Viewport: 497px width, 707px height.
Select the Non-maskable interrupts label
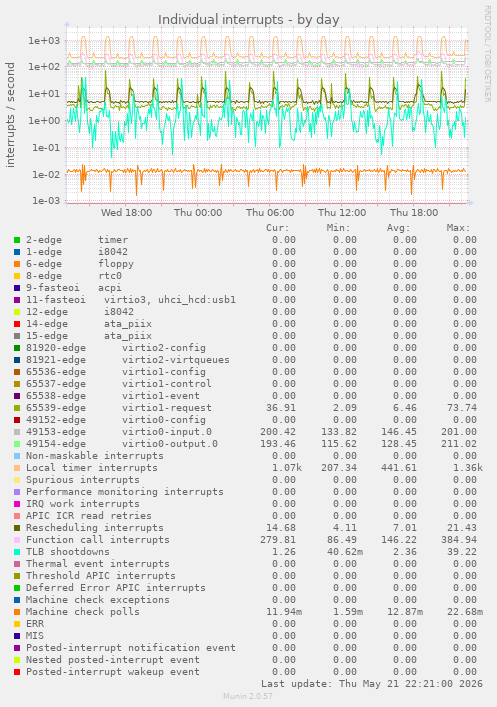(95, 456)
